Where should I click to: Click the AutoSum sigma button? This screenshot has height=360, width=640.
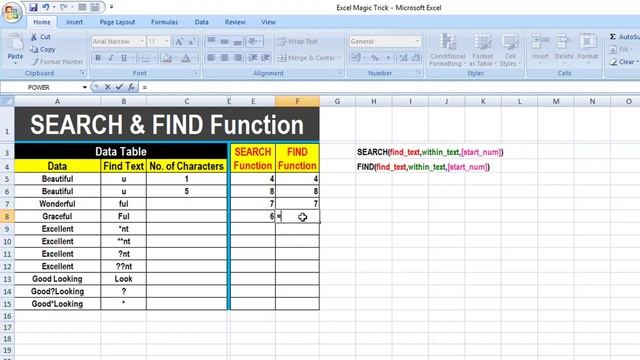click(x=624, y=37)
